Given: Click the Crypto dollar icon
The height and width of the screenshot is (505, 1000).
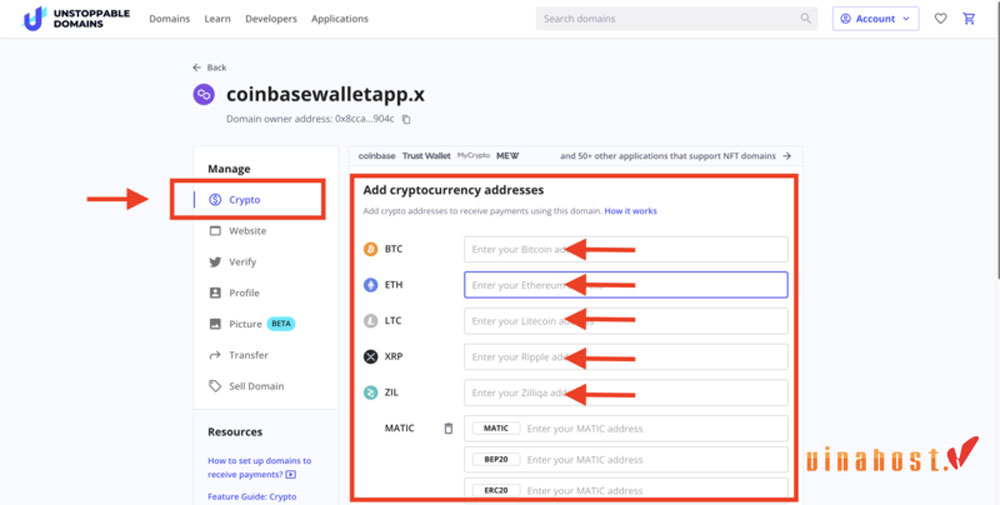Looking at the screenshot, I should [x=215, y=200].
